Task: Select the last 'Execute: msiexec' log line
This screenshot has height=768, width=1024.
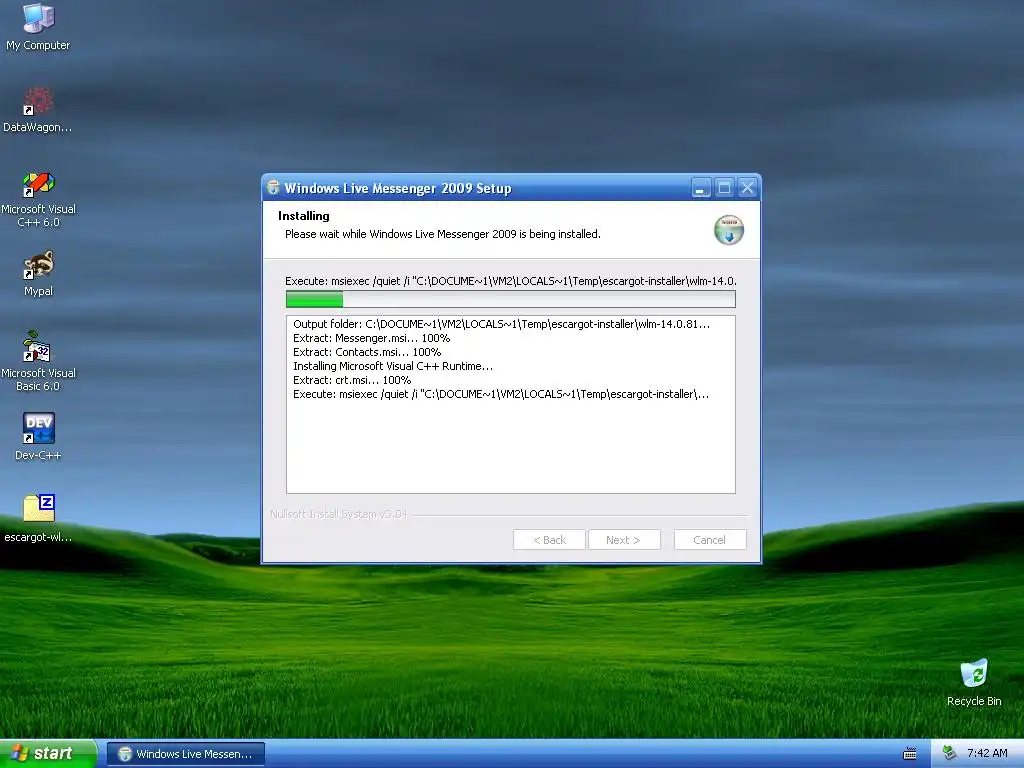Action: (500, 394)
